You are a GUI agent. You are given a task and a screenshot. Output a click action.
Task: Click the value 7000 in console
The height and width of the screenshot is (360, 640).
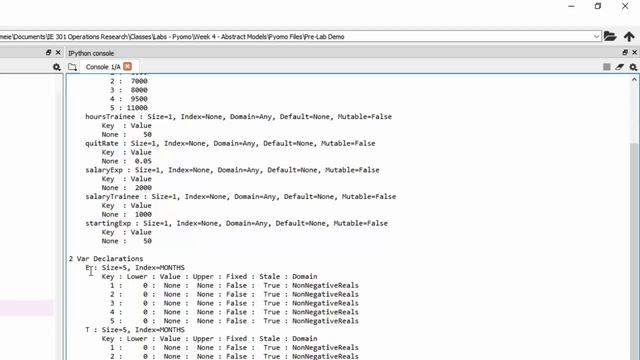click(139, 81)
